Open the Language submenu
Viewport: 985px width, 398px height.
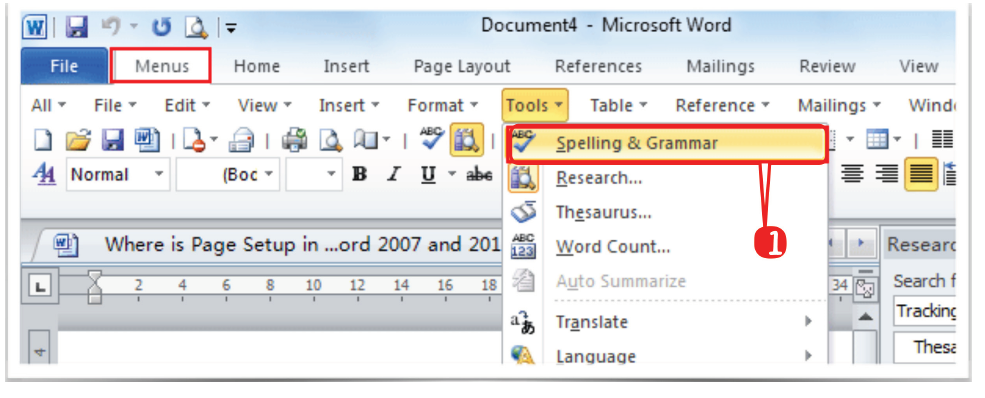[x=667, y=356]
